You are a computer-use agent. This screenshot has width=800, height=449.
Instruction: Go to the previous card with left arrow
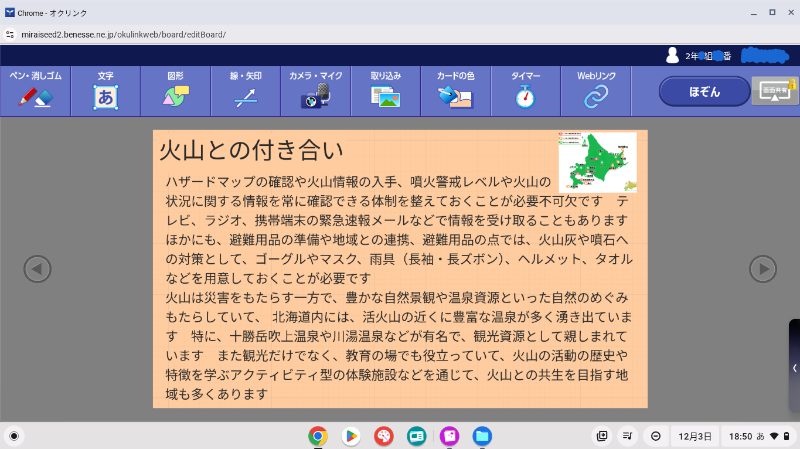click(37, 268)
